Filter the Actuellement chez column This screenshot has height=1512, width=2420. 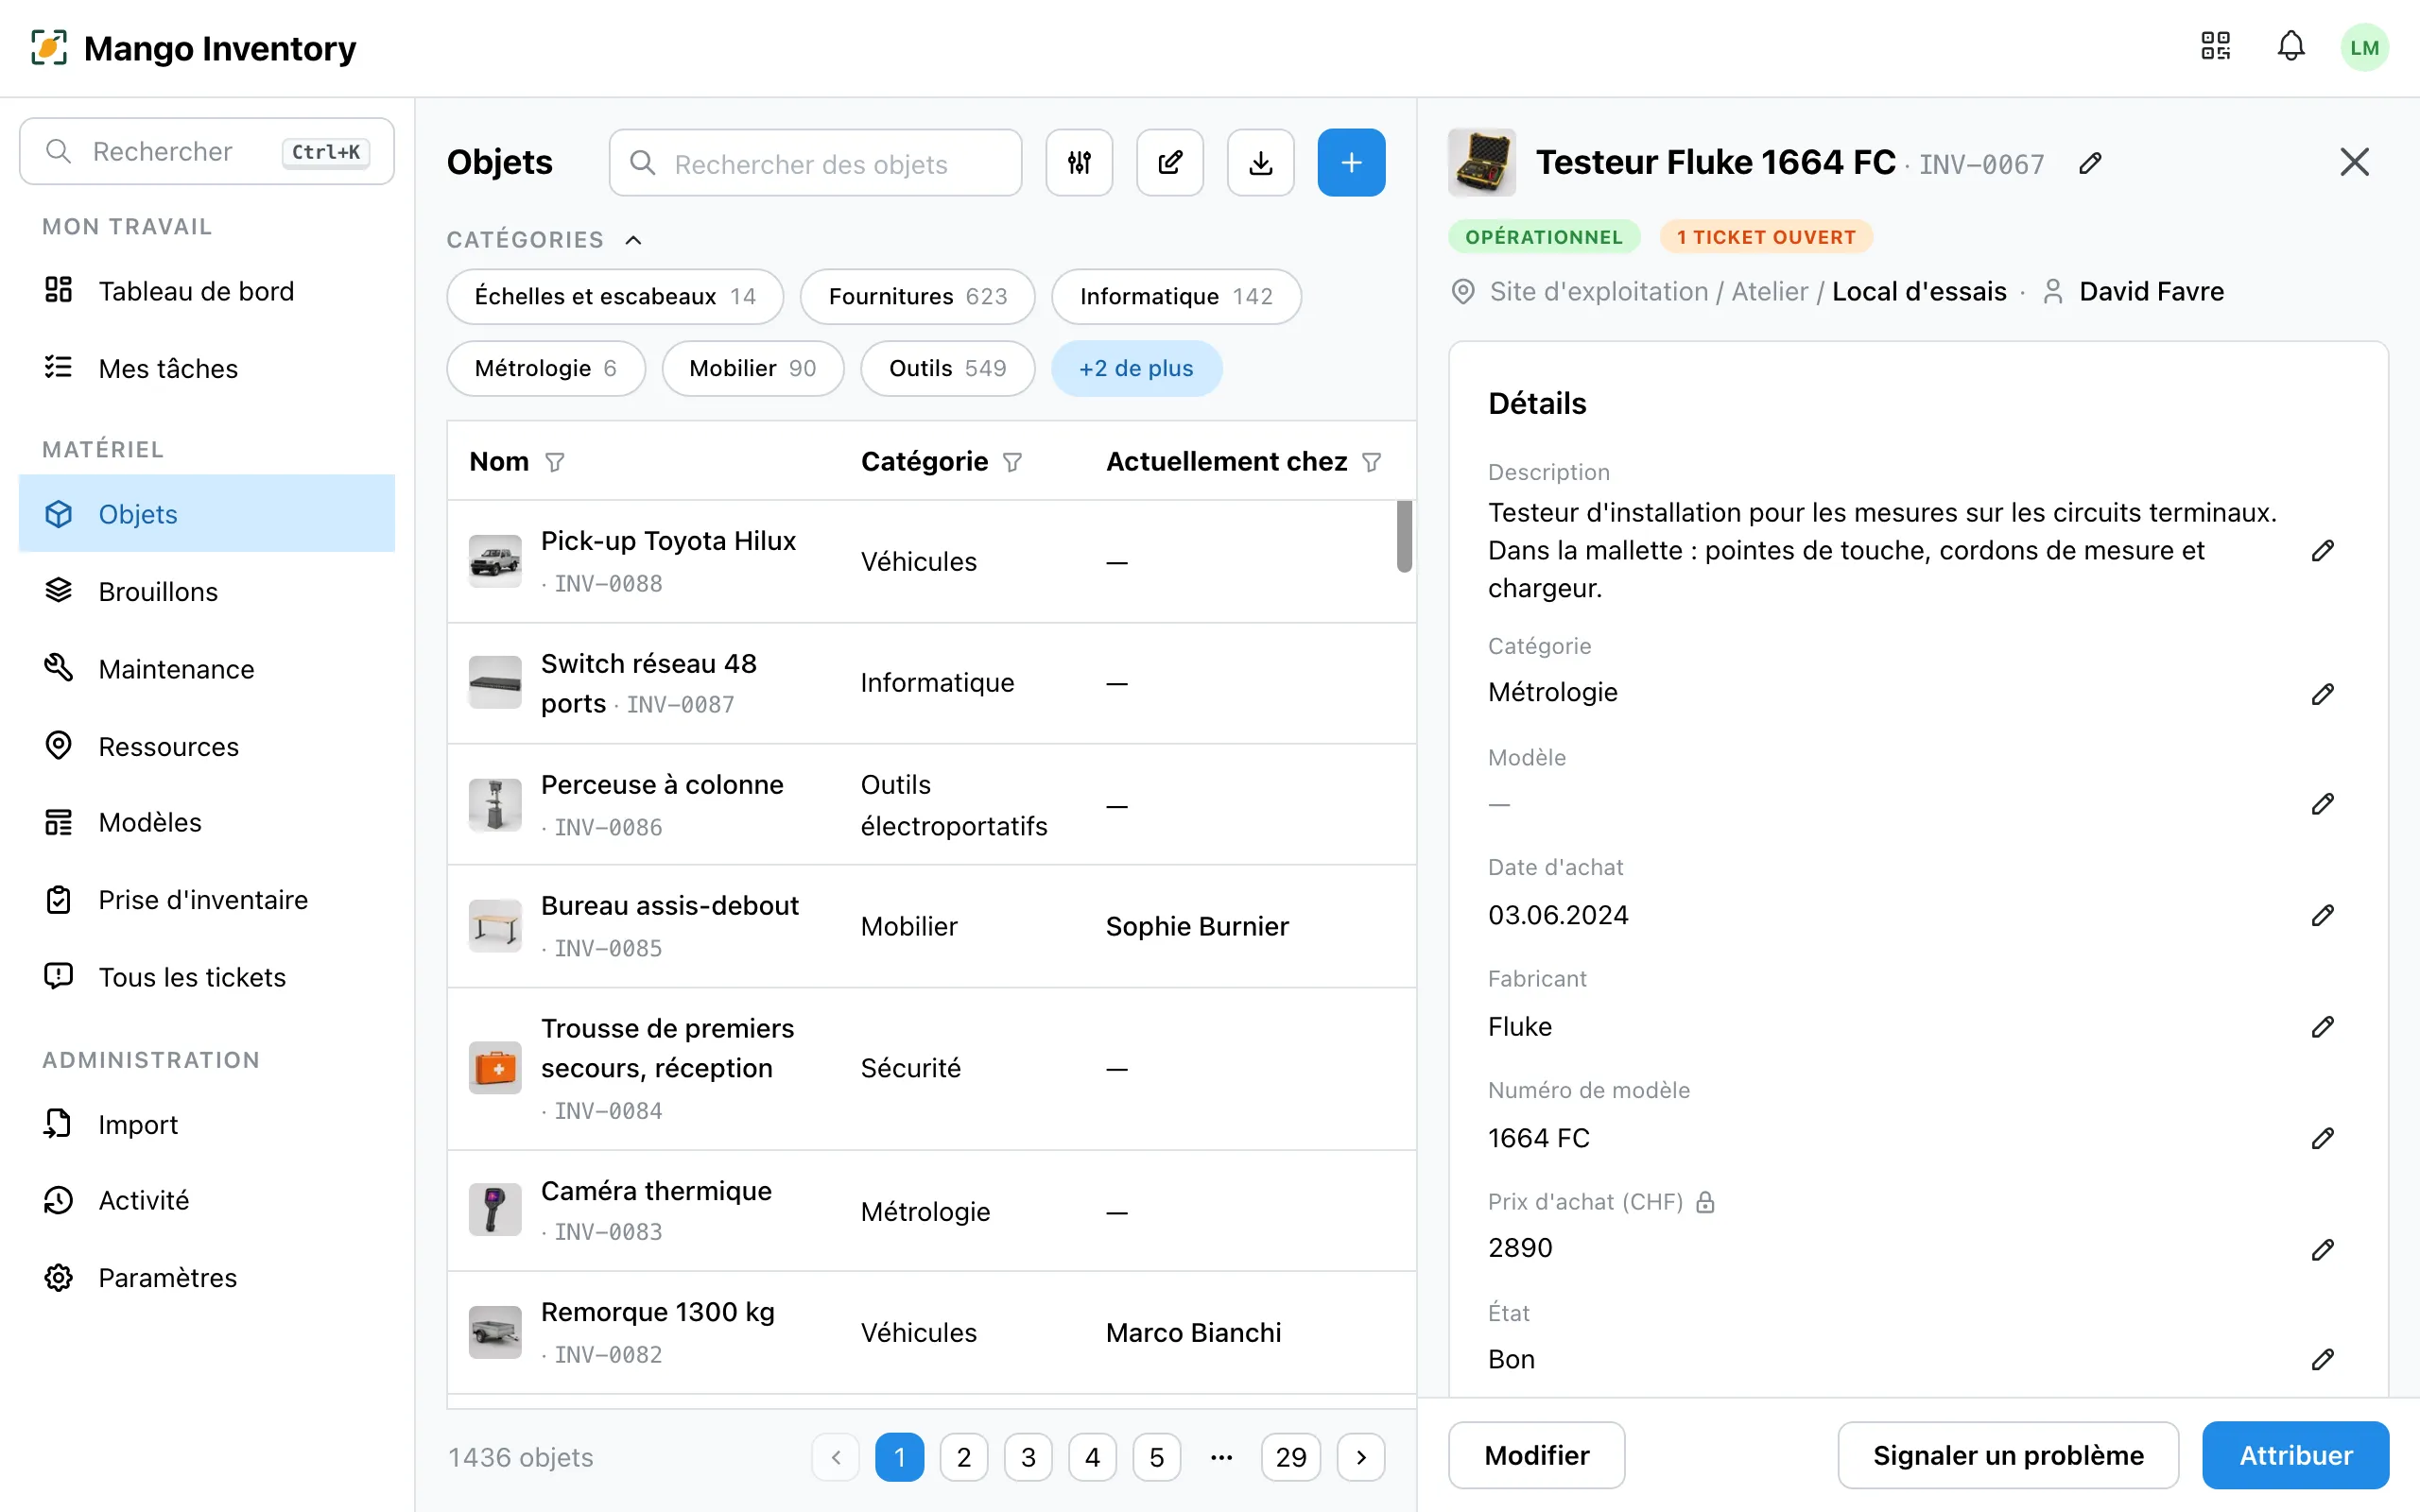1371,462
